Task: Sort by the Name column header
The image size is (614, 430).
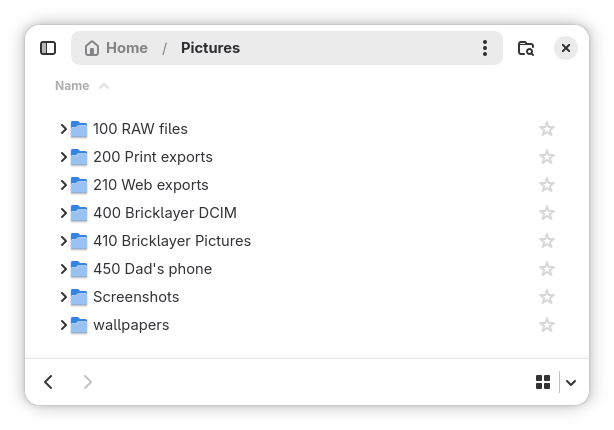Action: tap(72, 86)
